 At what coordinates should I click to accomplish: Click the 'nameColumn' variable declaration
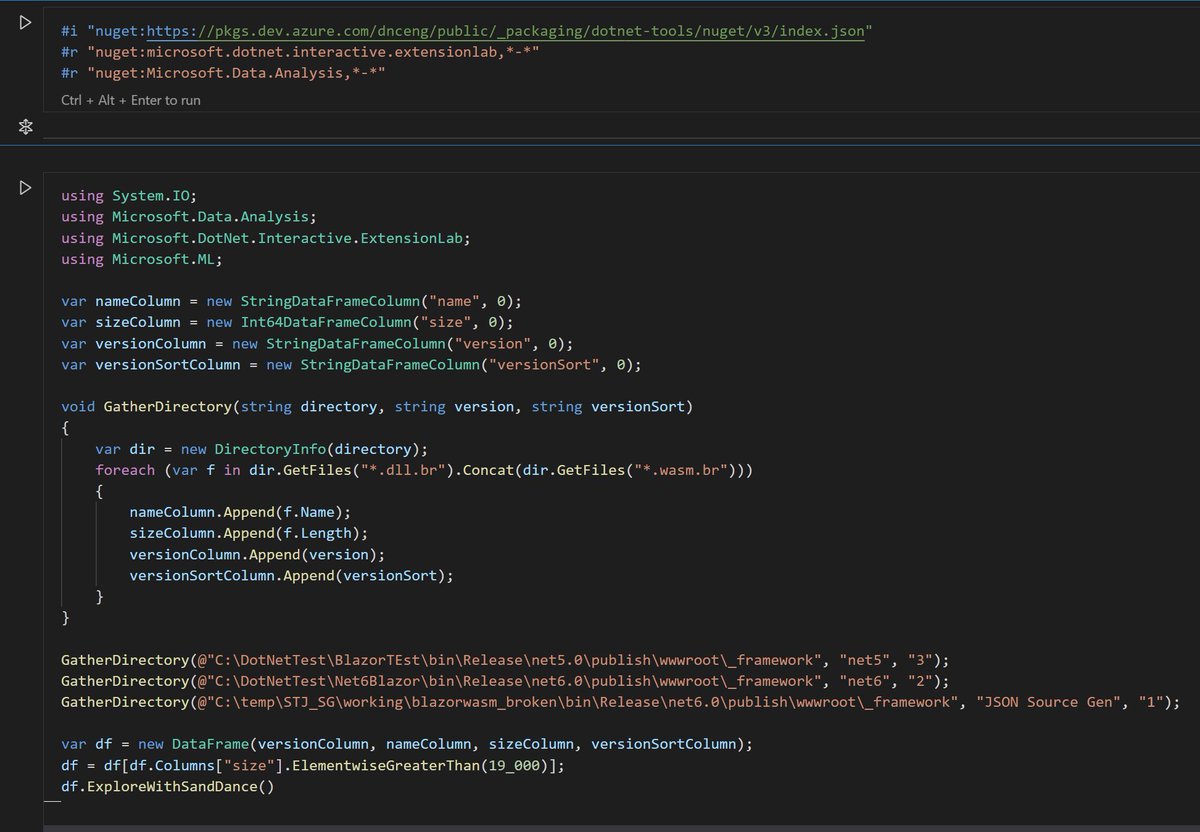click(138, 301)
